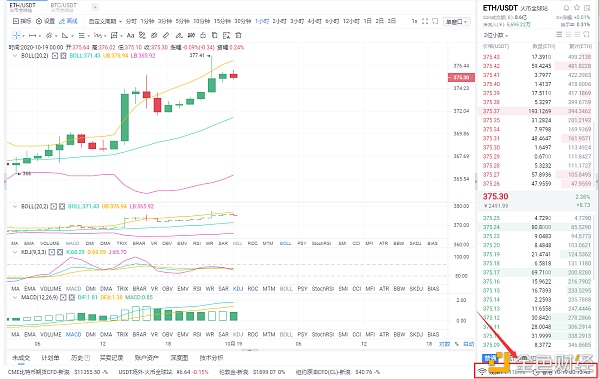This screenshot has width=600, height=379.
Task: Switch to BTC/USDT chart tab
Action: tap(64, 7)
